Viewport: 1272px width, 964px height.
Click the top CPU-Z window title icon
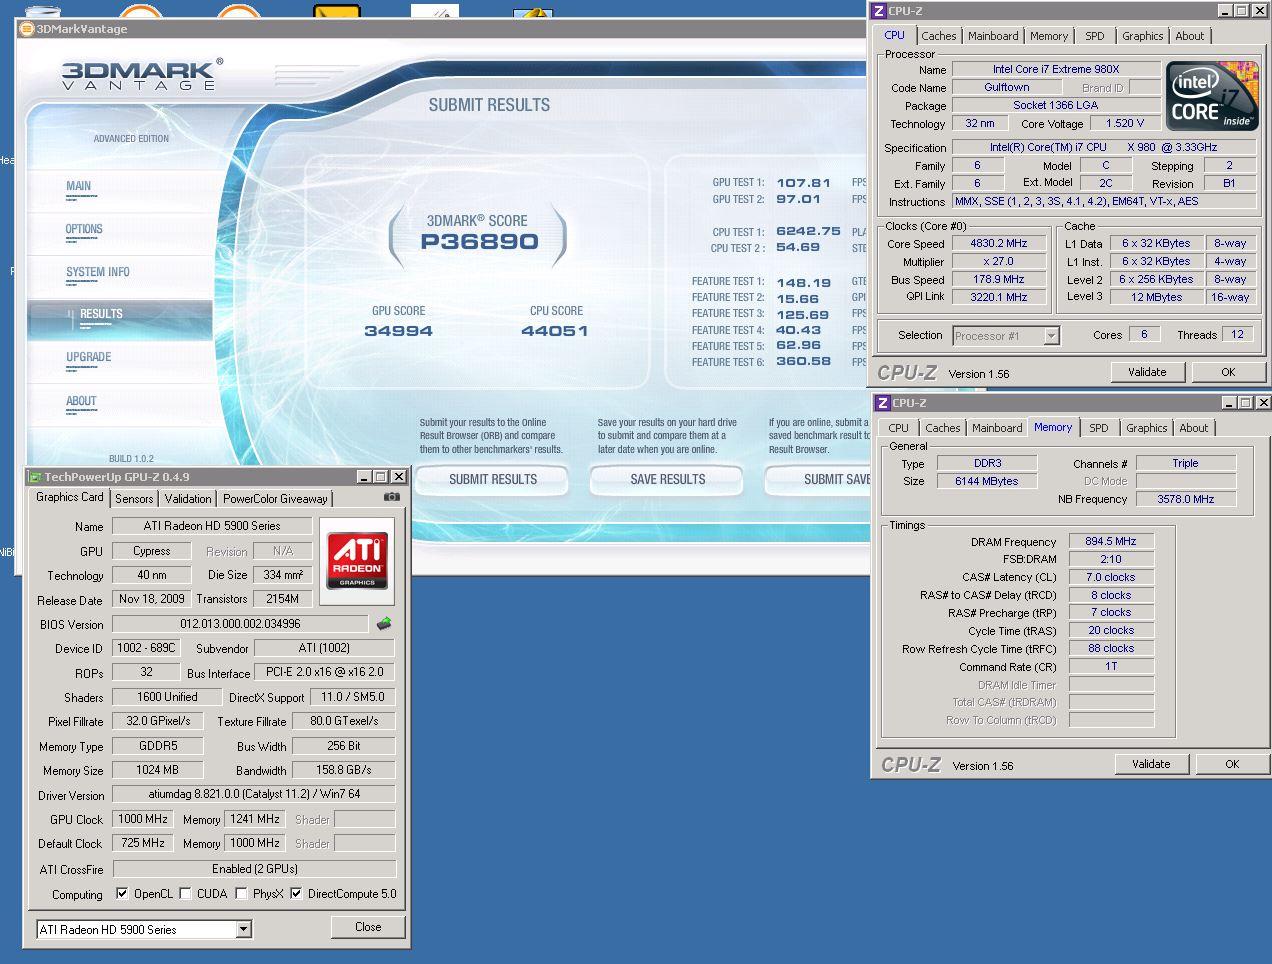pos(879,11)
